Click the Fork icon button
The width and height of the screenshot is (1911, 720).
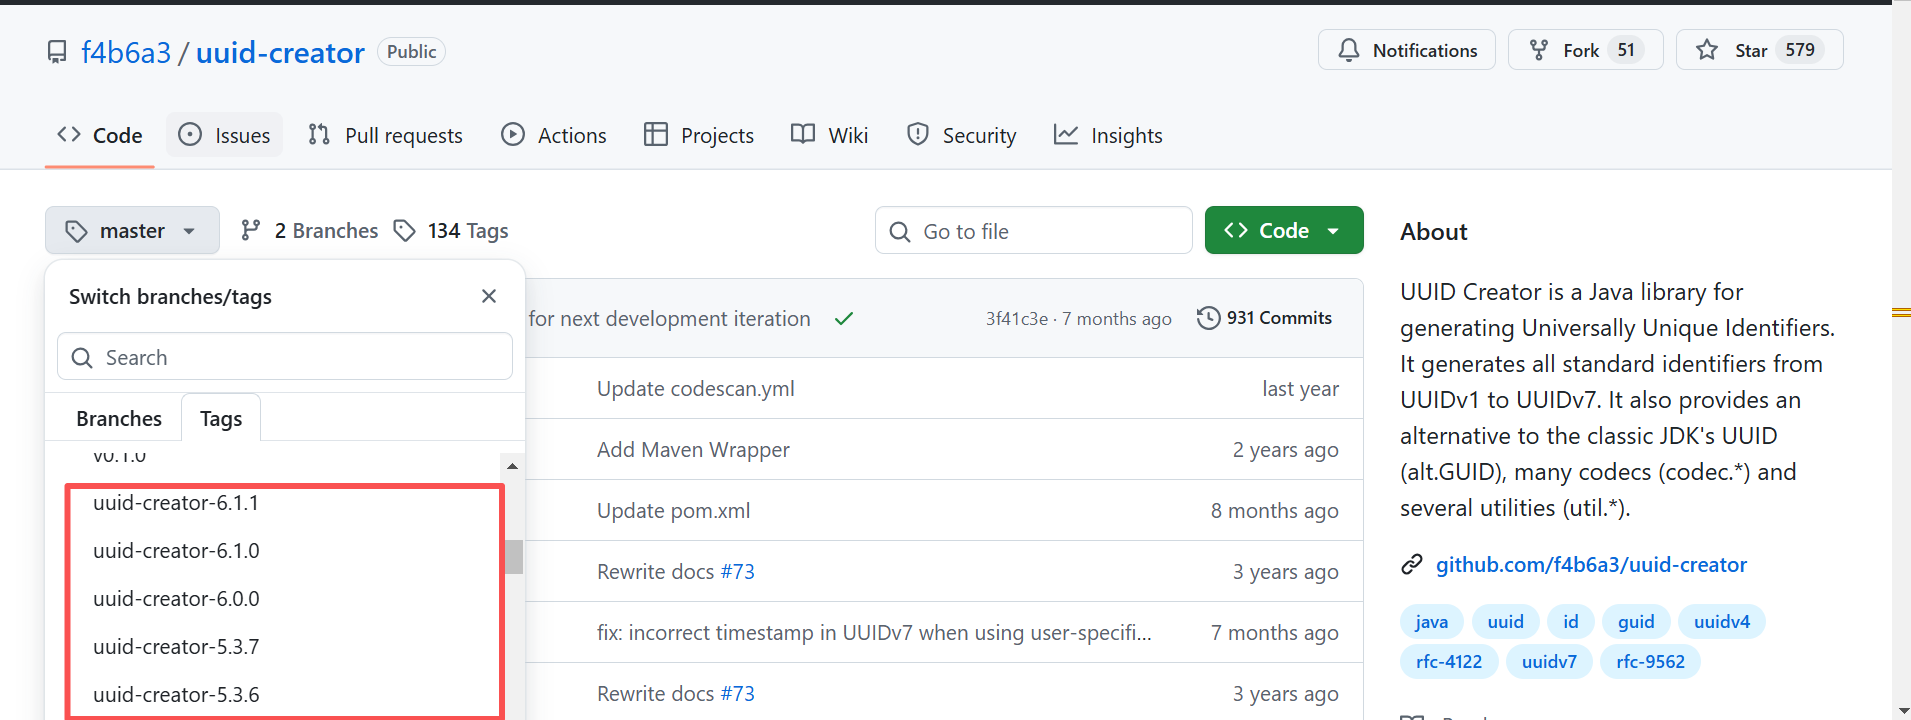click(x=1539, y=50)
